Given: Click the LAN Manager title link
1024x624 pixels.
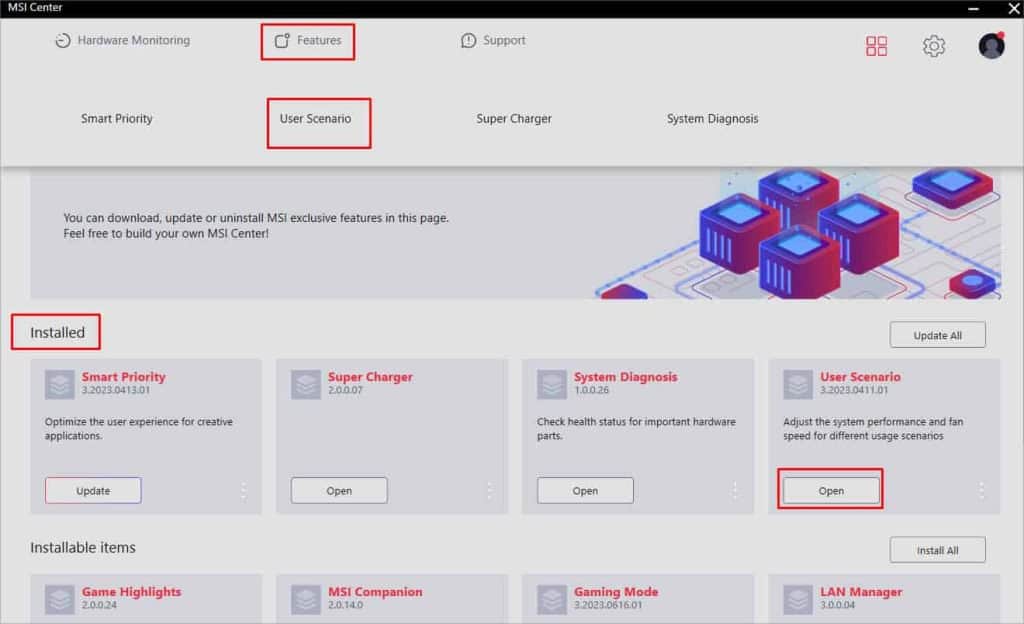Looking at the screenshot, I should (861, 592).
